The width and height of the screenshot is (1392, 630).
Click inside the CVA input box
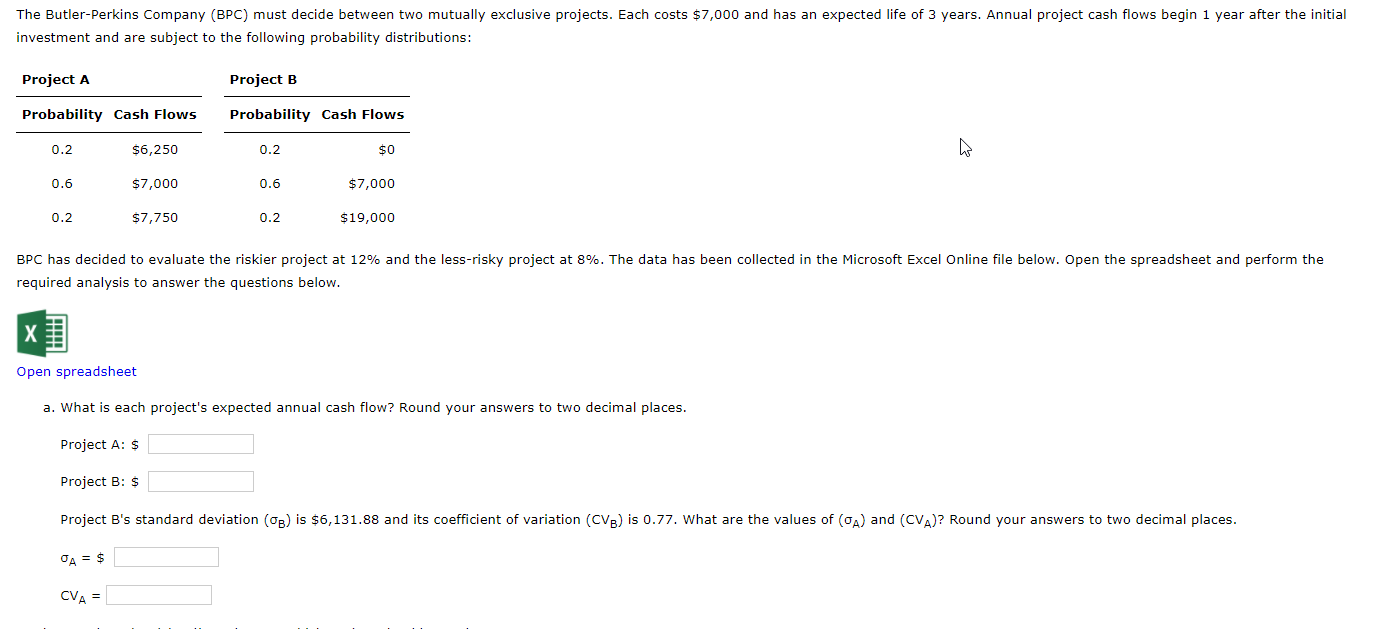point(158,594)
